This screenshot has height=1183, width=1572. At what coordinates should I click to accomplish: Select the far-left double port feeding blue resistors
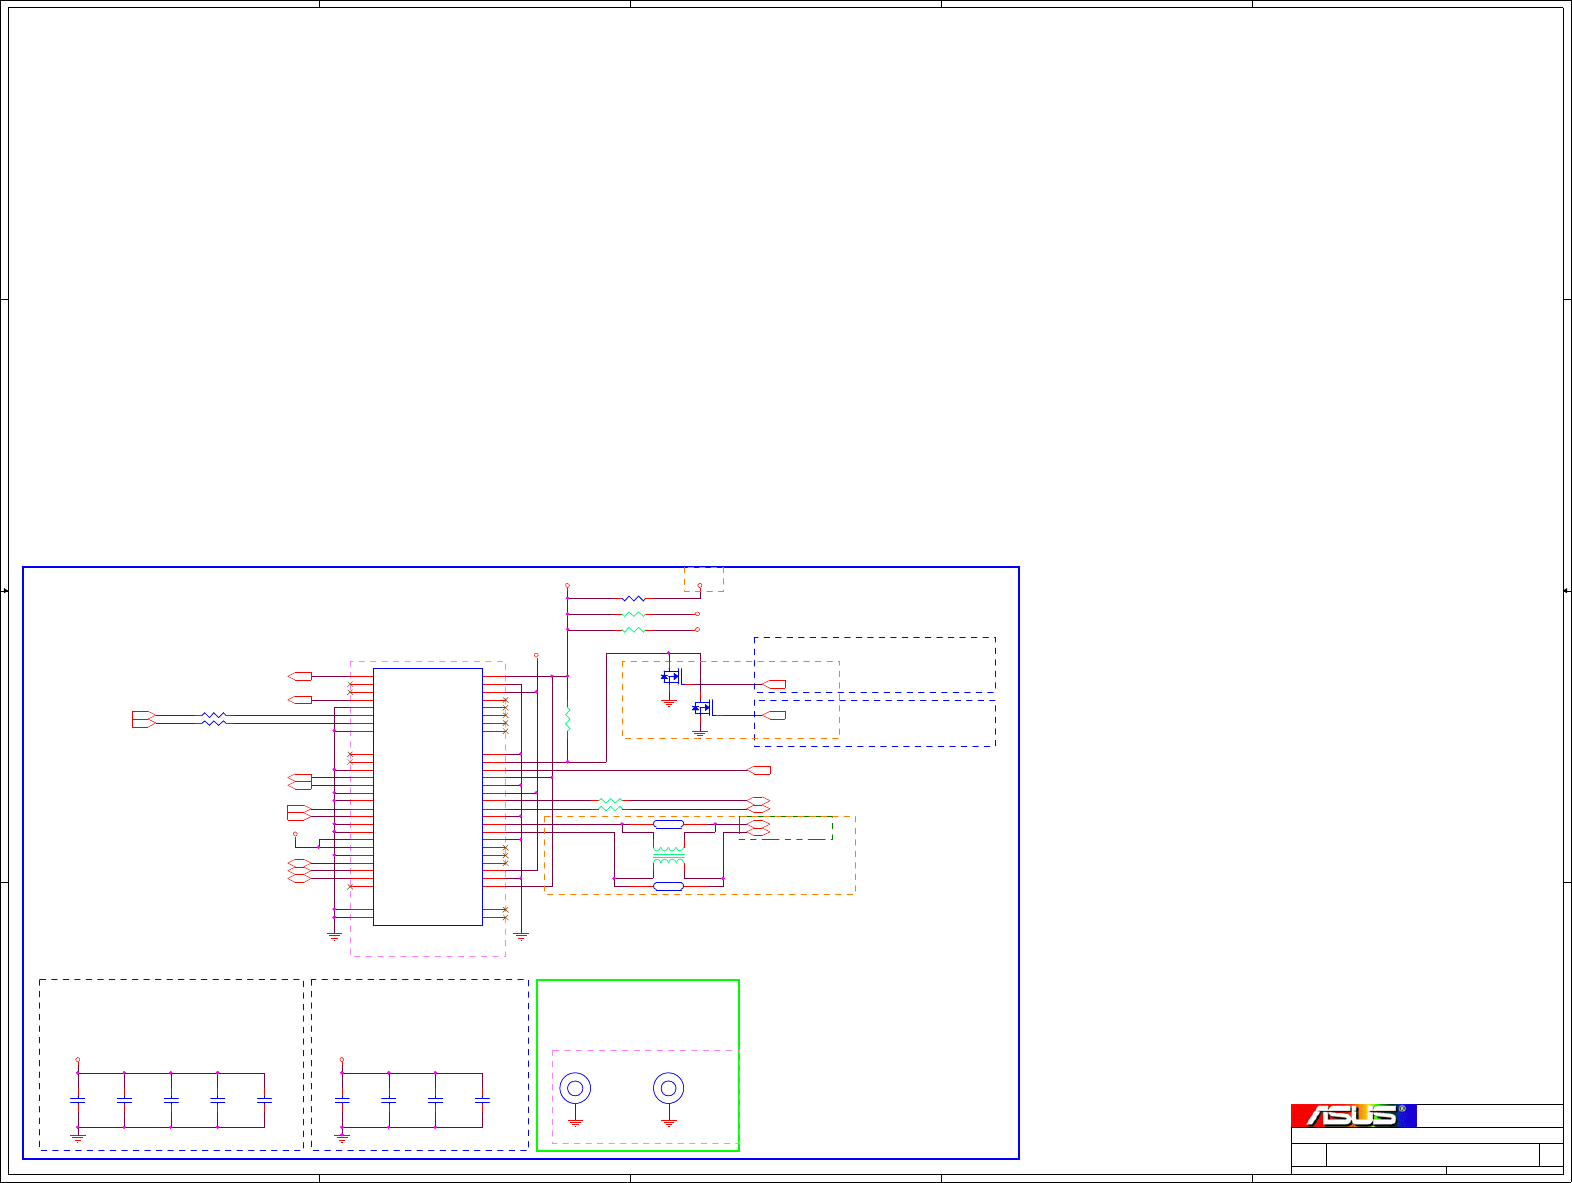(144, 718)
